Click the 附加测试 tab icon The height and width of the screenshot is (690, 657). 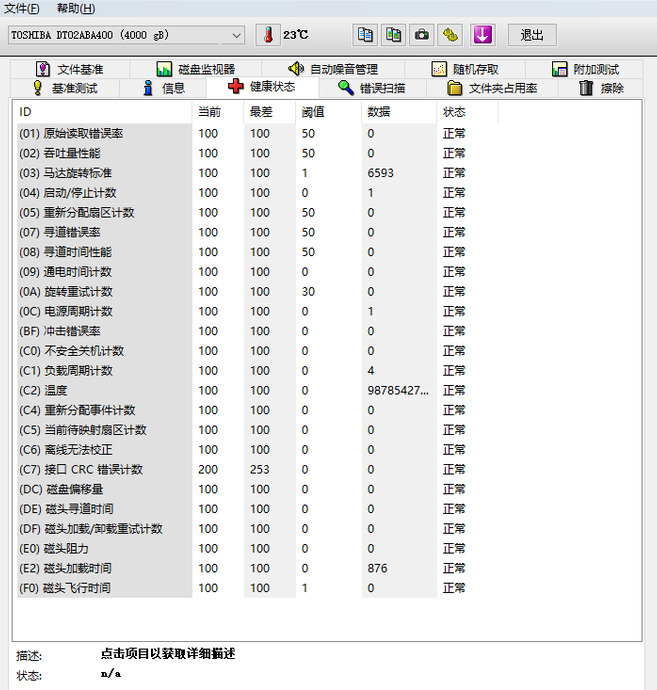[x=560, y=69]
